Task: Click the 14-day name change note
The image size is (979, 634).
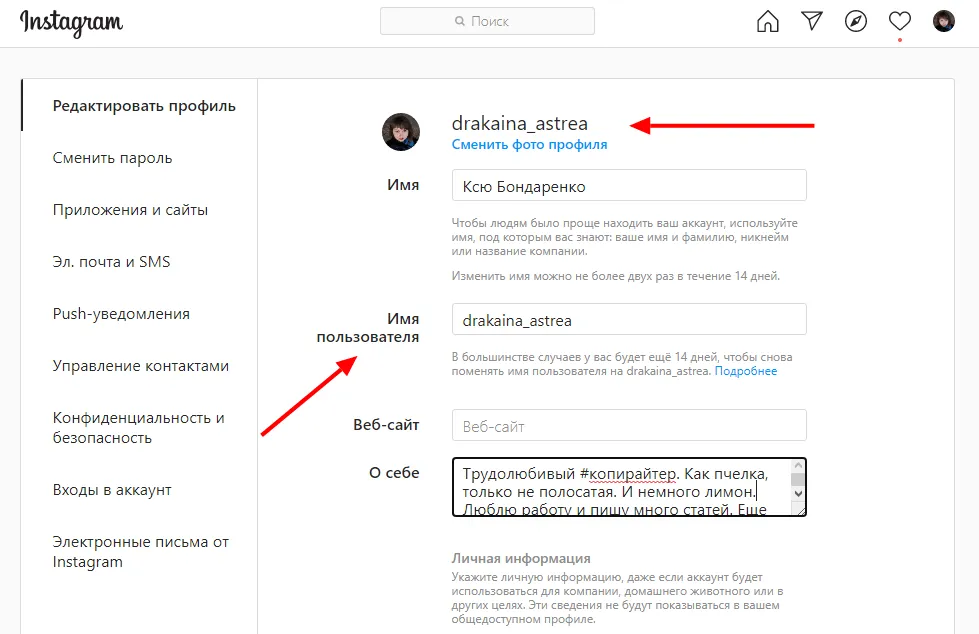Action: [616, 276]
